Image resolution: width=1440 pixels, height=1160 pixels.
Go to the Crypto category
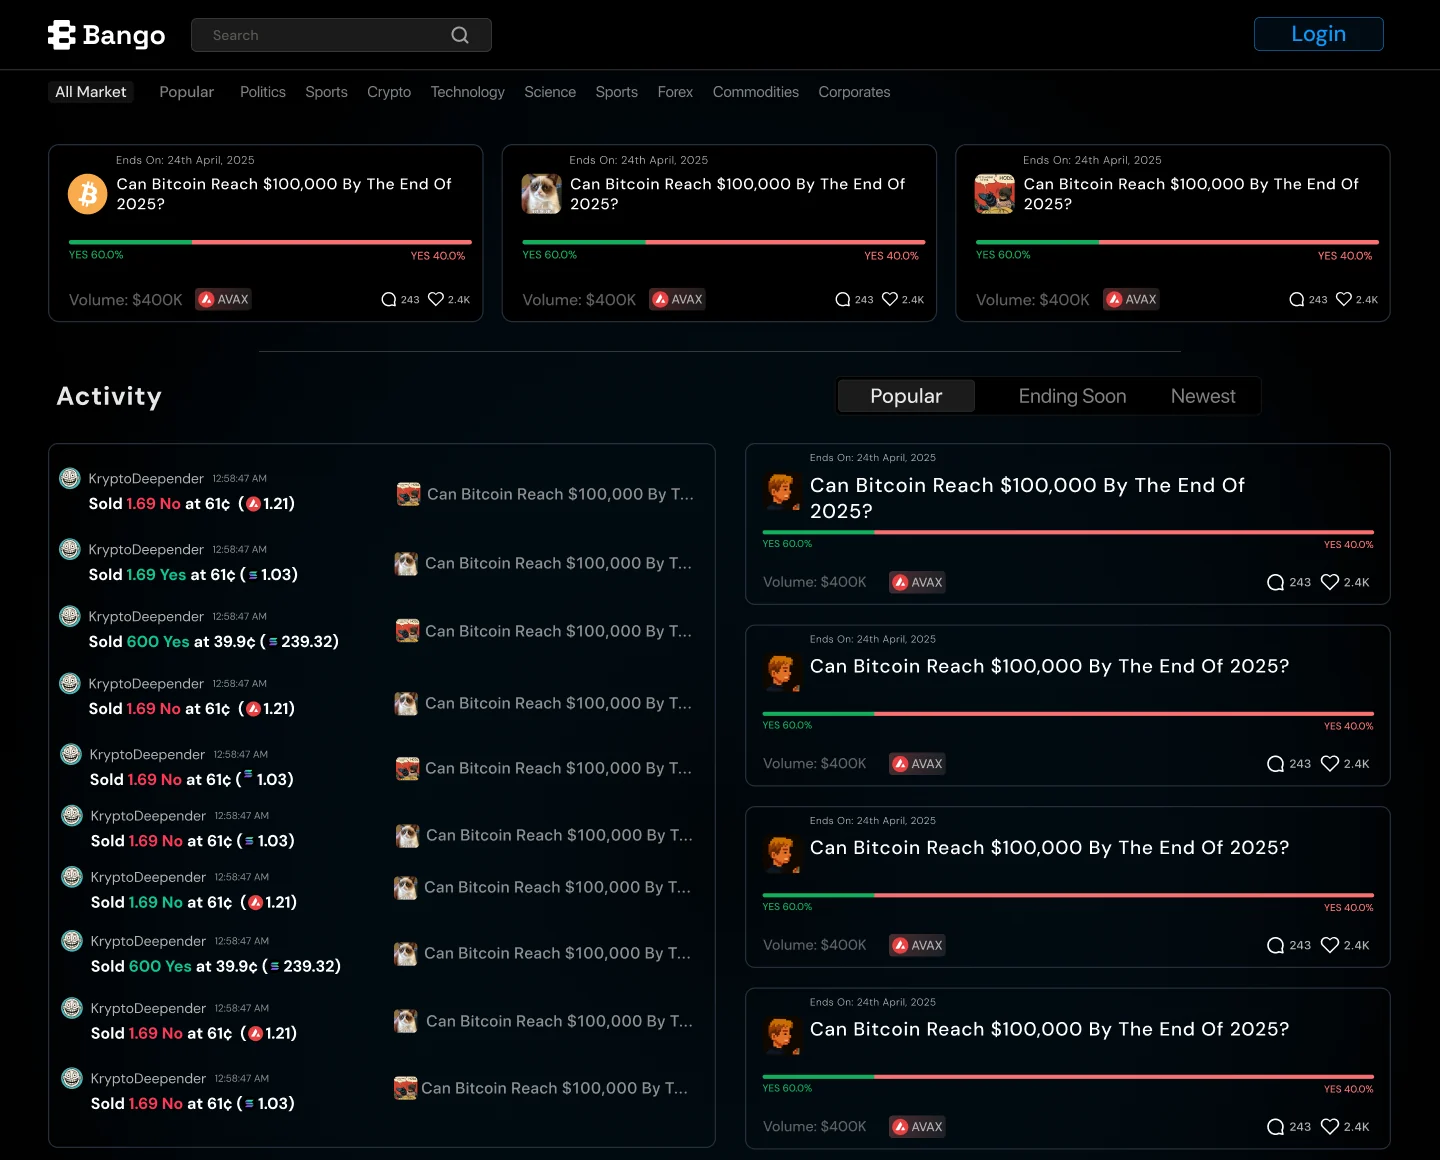tap(389, 92)
